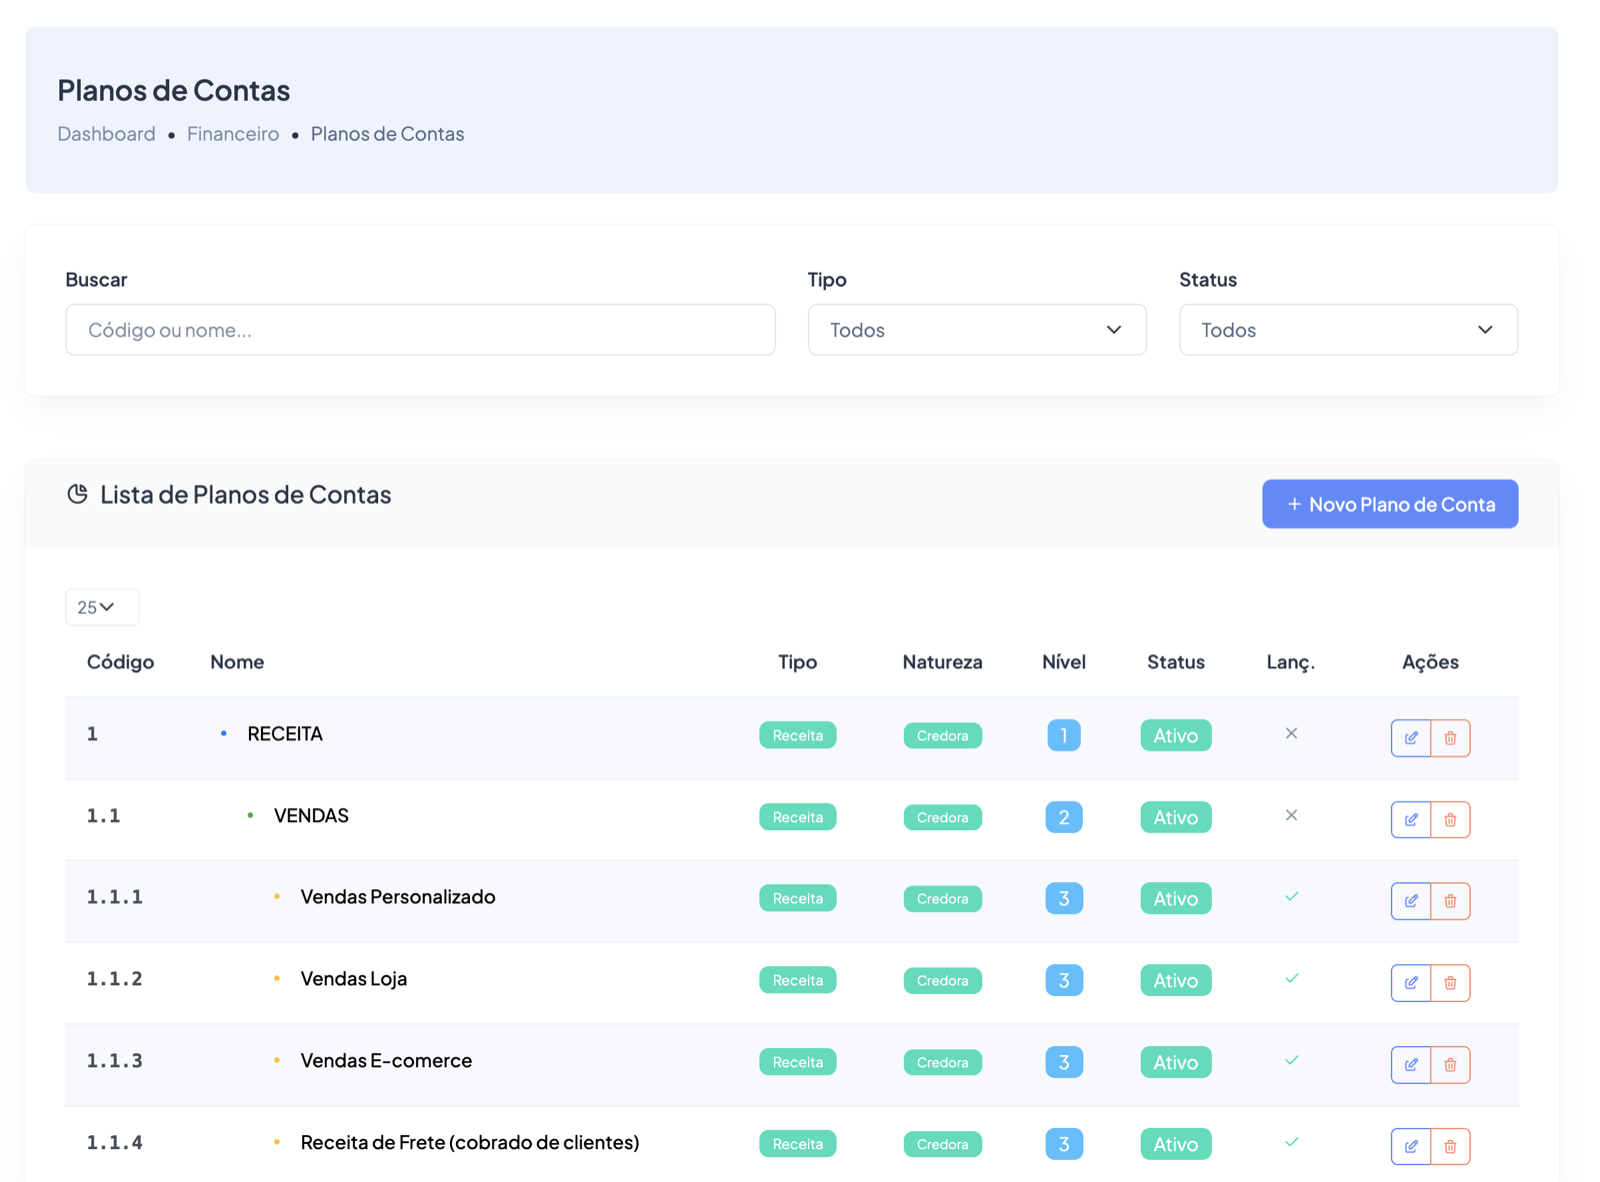Delete the Vendas Loja row

pos(1450,983)
